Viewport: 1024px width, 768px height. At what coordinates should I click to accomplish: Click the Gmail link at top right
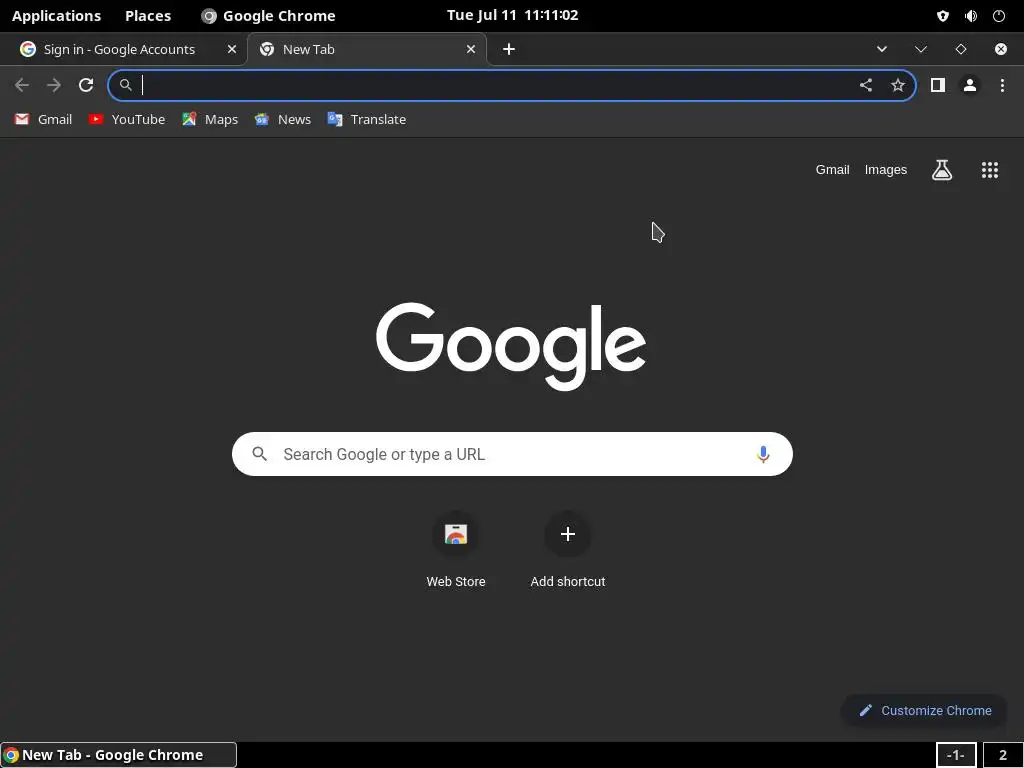tap(832, 170)
